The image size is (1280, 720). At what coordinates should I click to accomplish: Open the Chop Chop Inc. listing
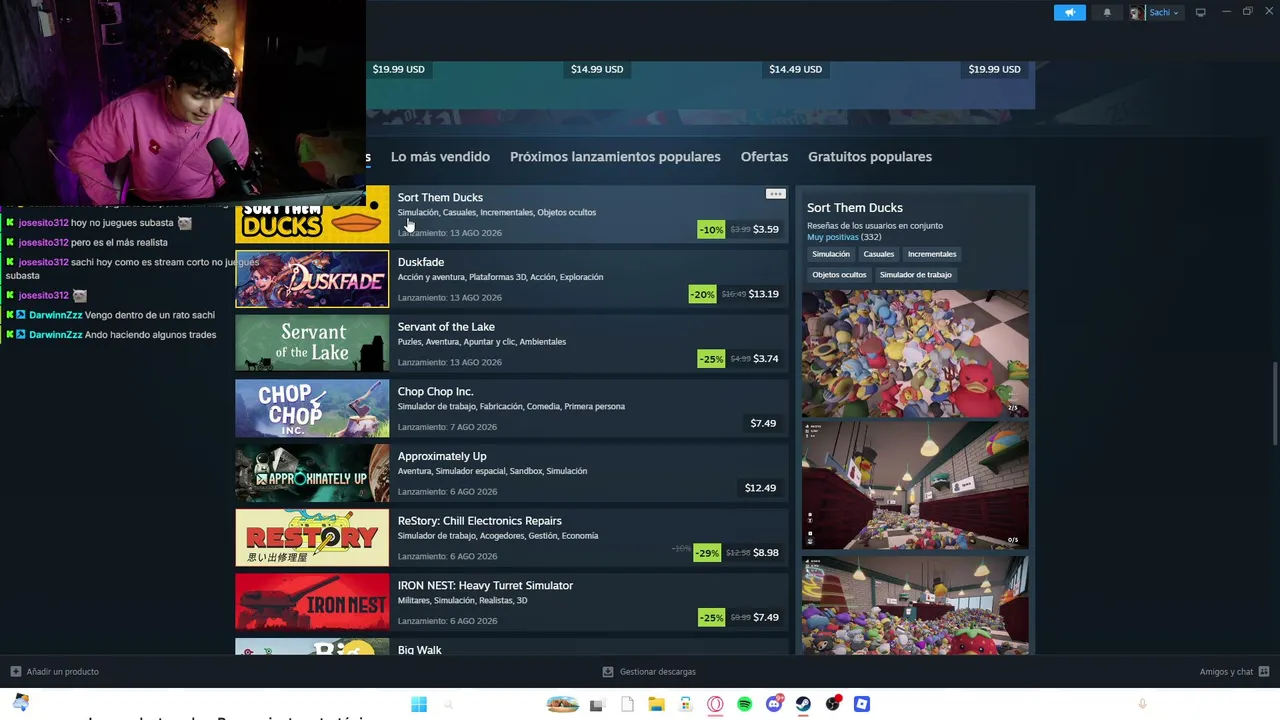(x=512, y=408)
